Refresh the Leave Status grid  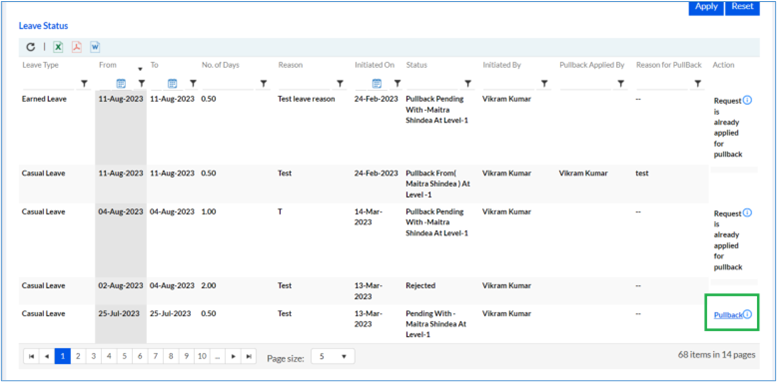coord(31,47)
